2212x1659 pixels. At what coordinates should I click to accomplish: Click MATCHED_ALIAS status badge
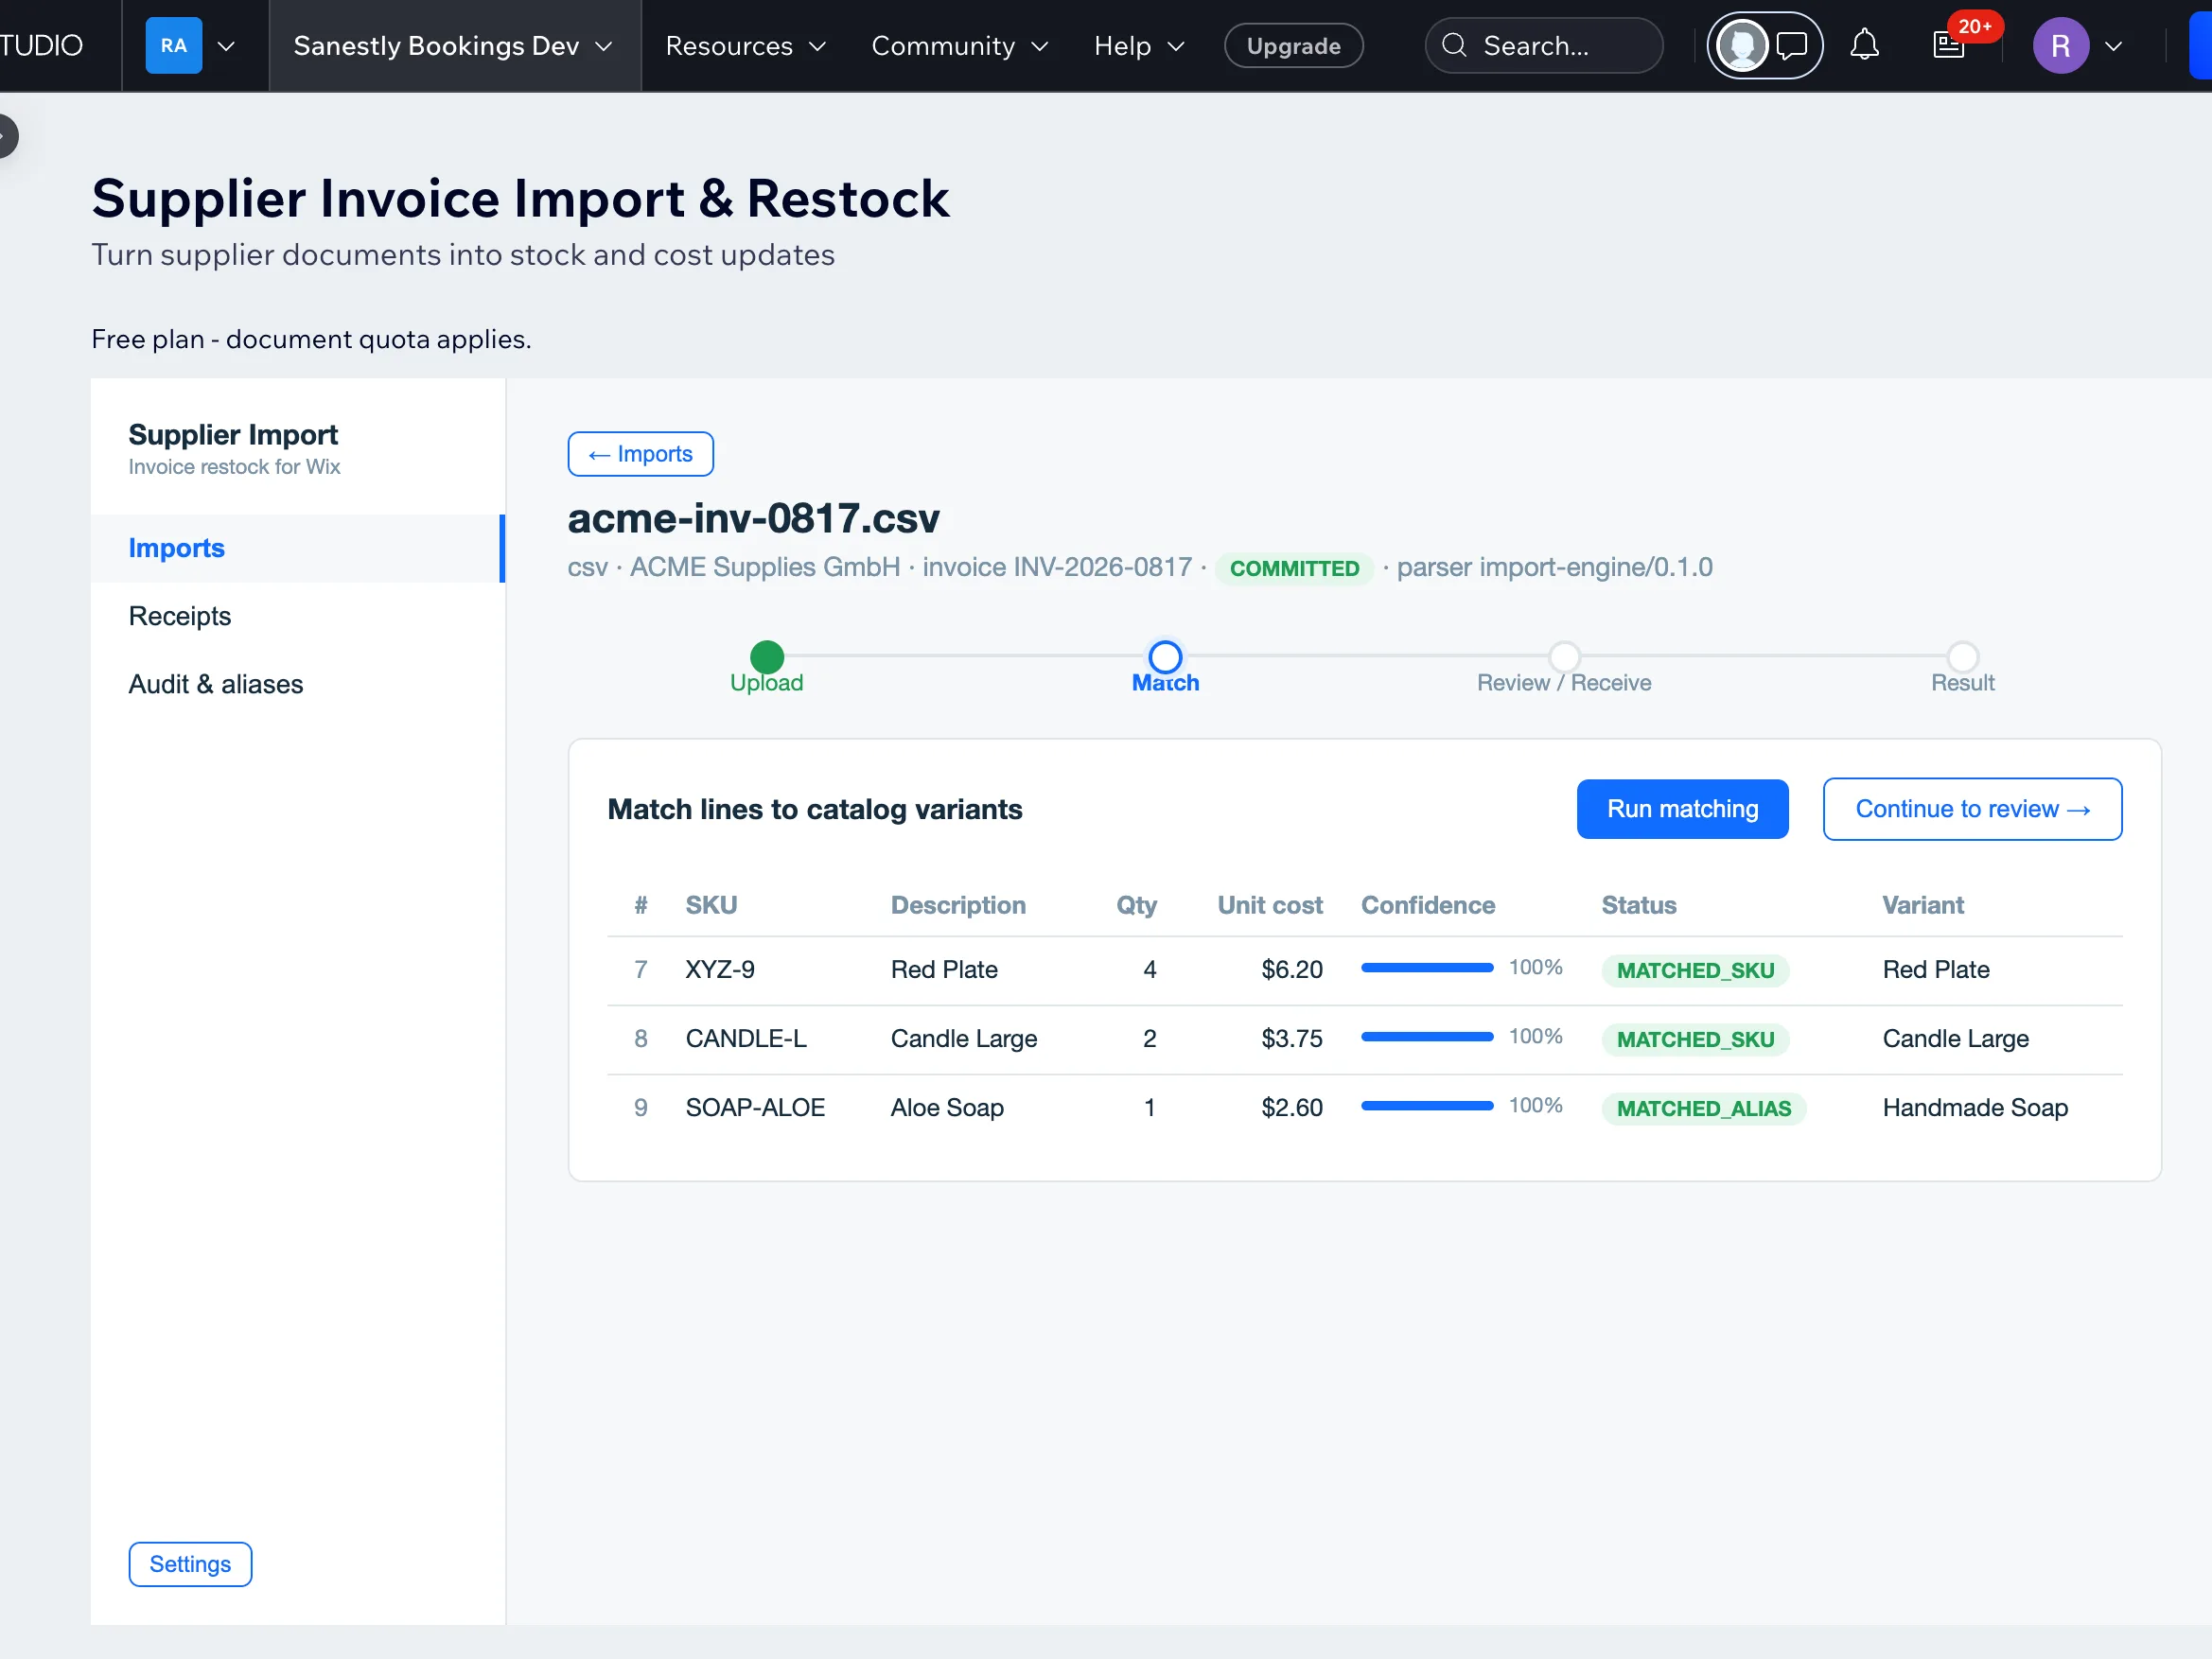pos(1703,1108)
